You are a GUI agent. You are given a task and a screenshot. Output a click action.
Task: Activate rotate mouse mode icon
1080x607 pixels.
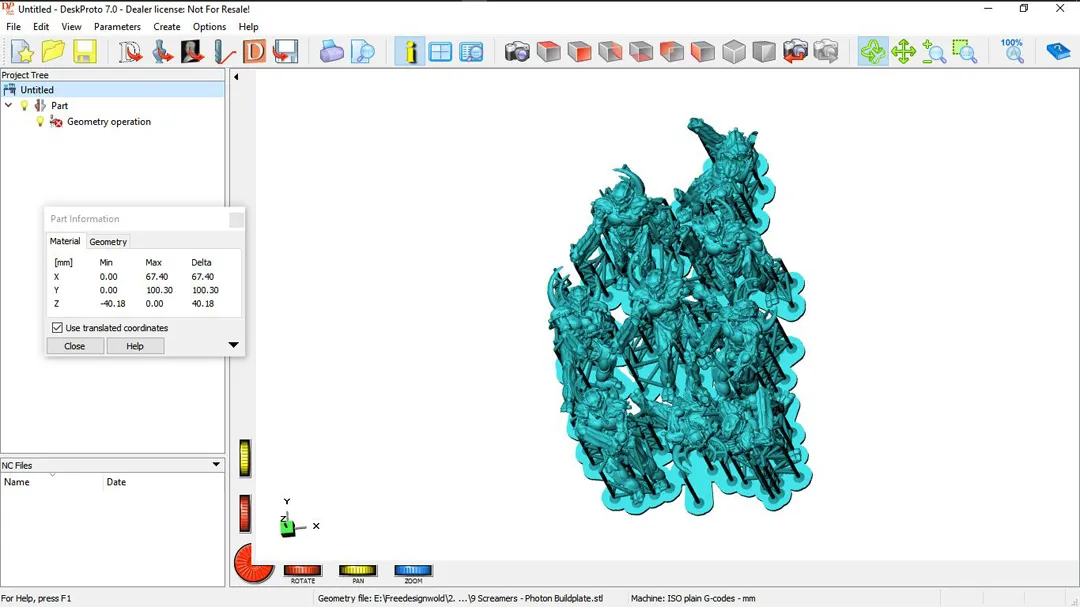(873, 52)
